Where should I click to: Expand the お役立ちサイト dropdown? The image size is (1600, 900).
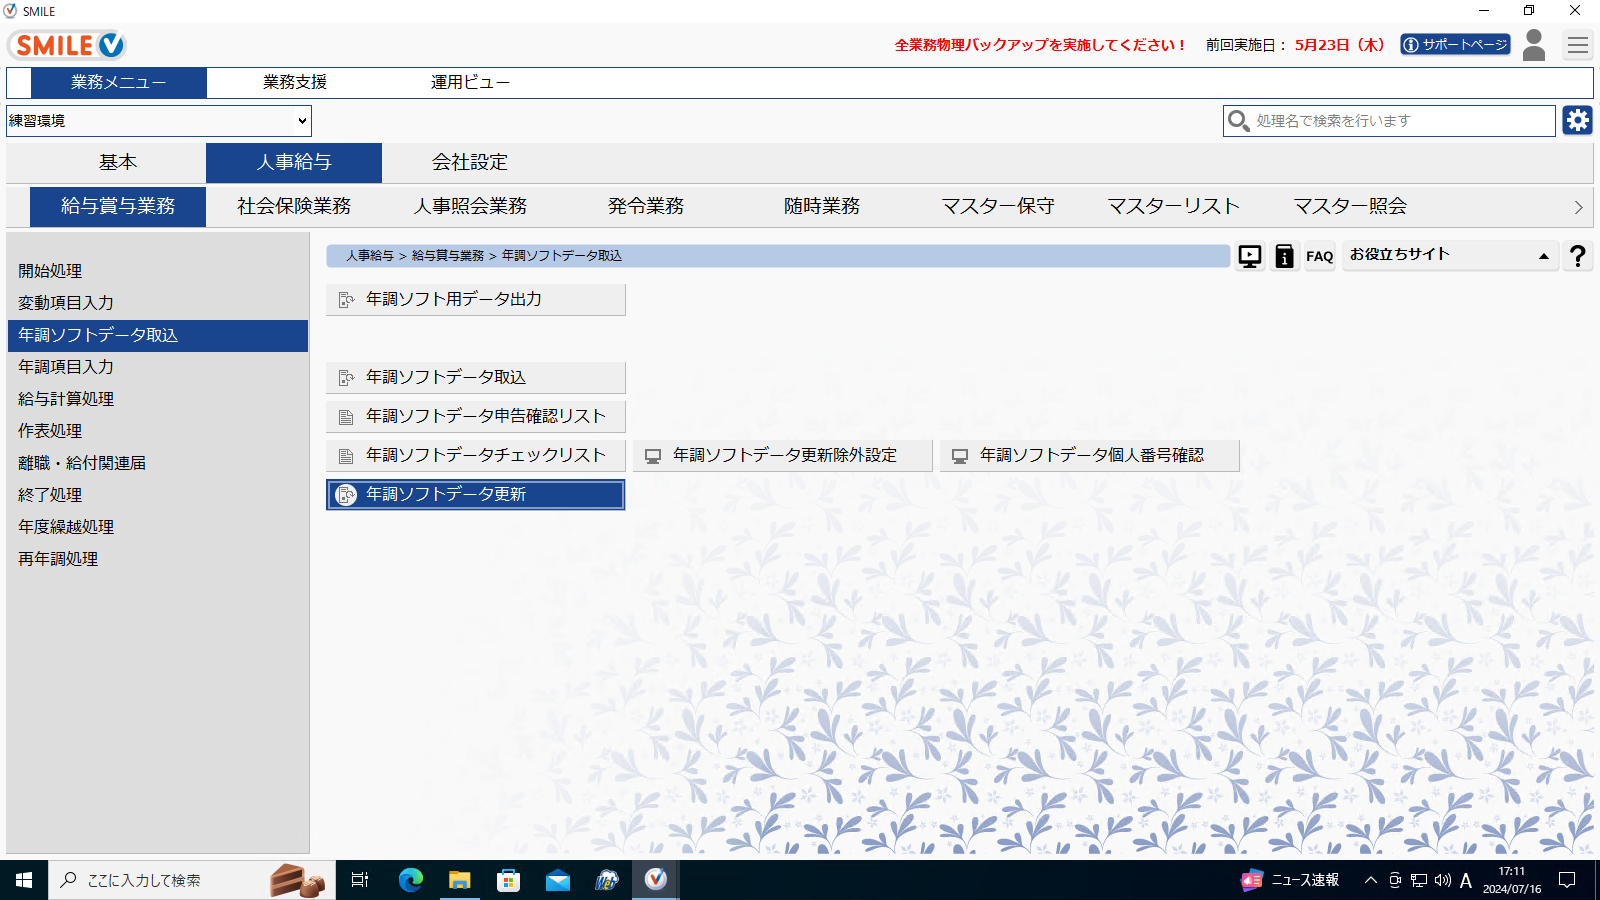(1449, 255)
